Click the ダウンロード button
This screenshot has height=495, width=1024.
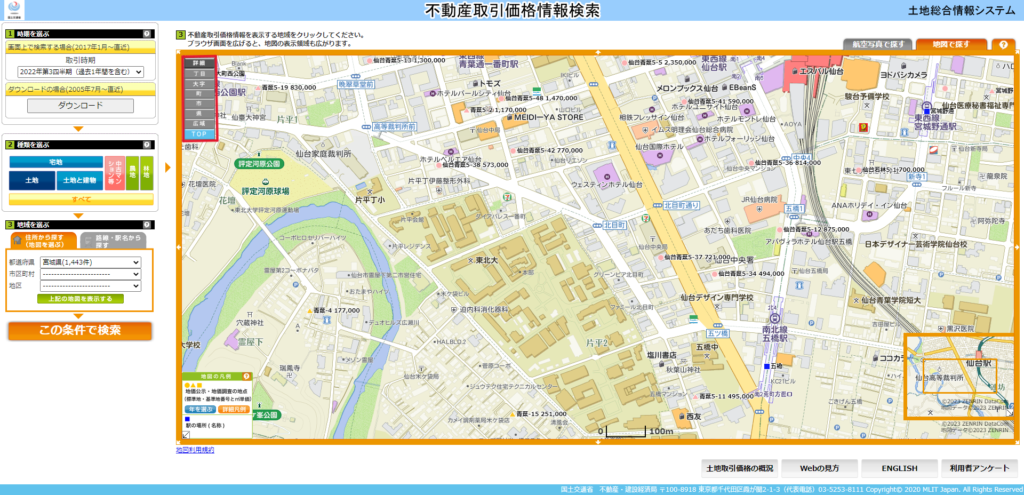[80, 106]
